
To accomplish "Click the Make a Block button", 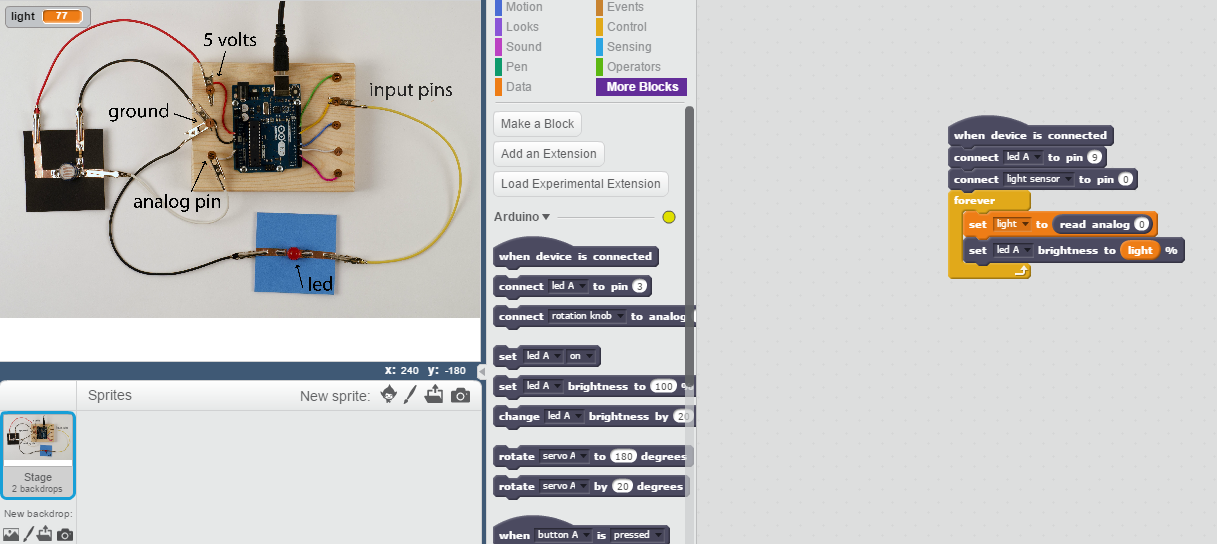I will point(537,124).
